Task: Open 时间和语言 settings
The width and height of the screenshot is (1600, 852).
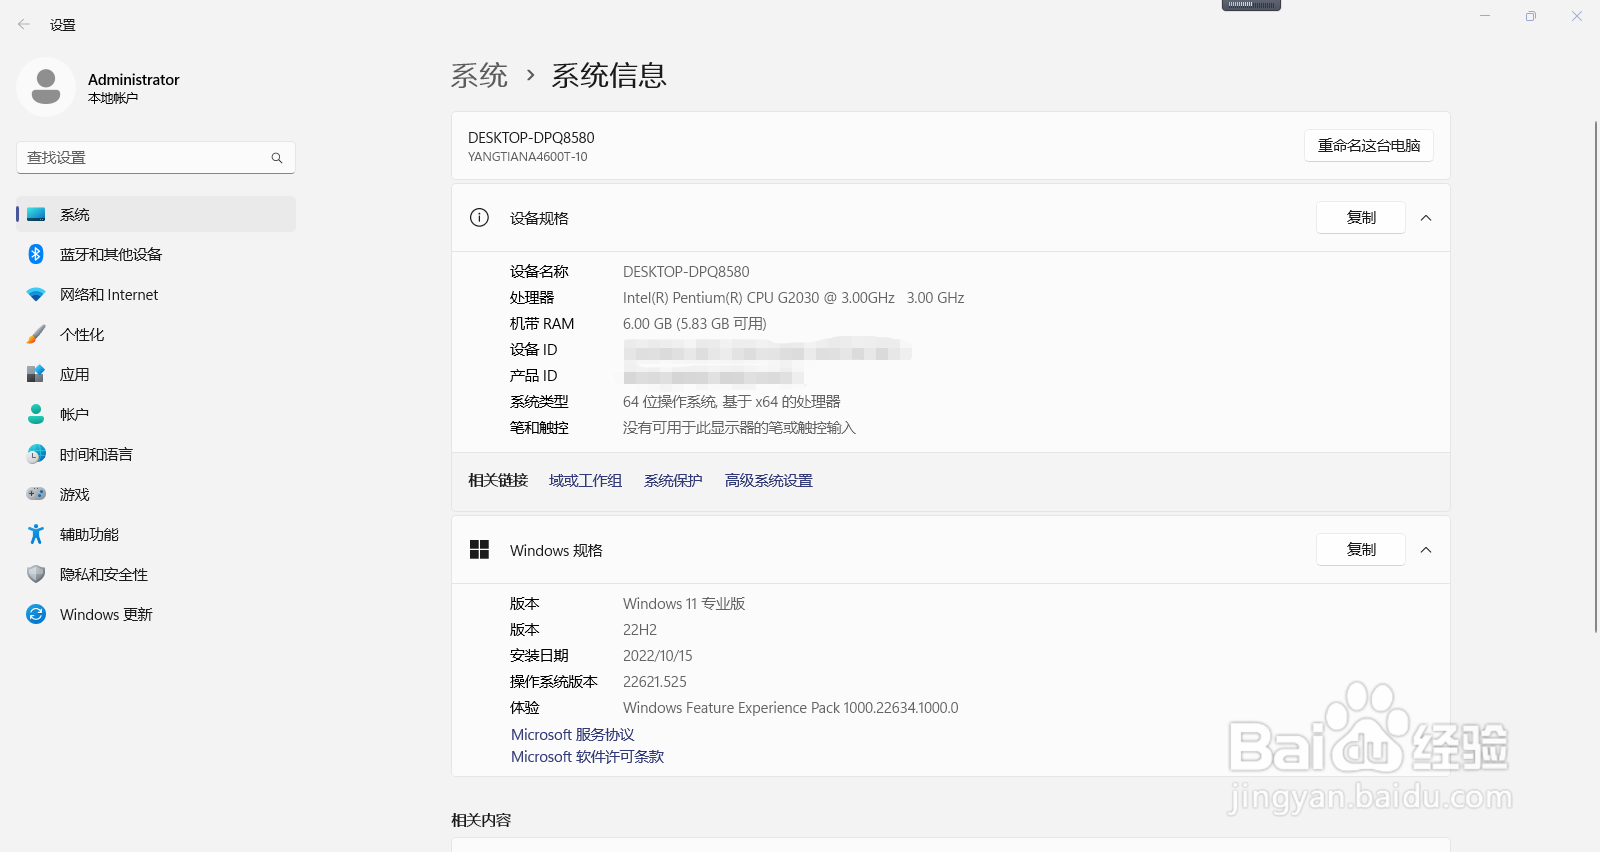Action: coord(156,454)
